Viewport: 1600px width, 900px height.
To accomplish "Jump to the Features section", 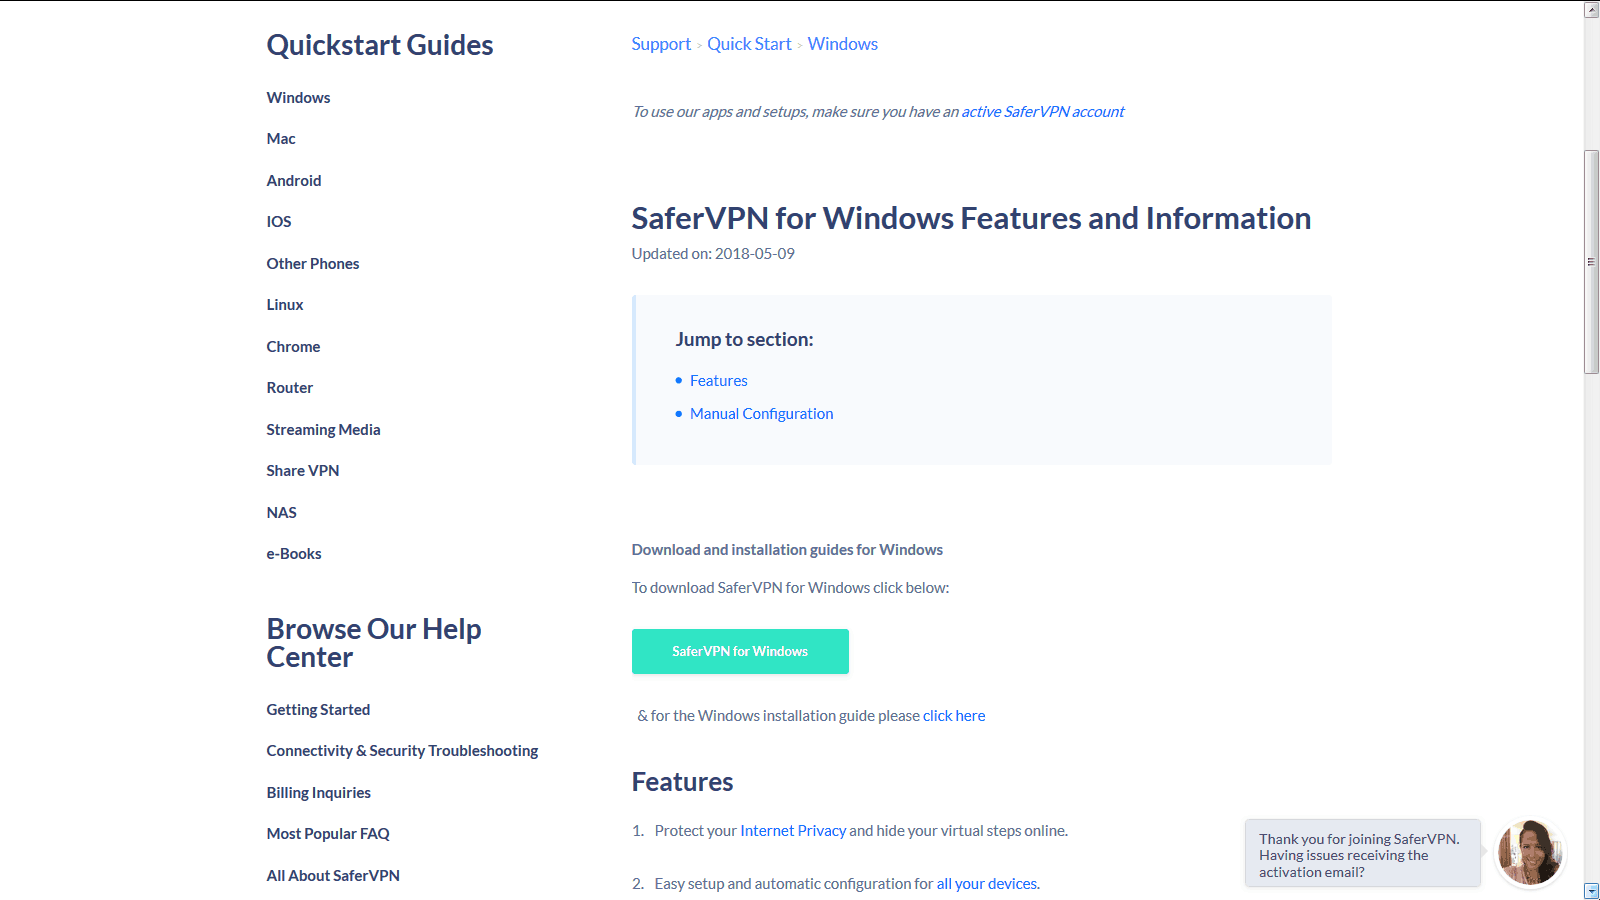I will pos(719,381).
